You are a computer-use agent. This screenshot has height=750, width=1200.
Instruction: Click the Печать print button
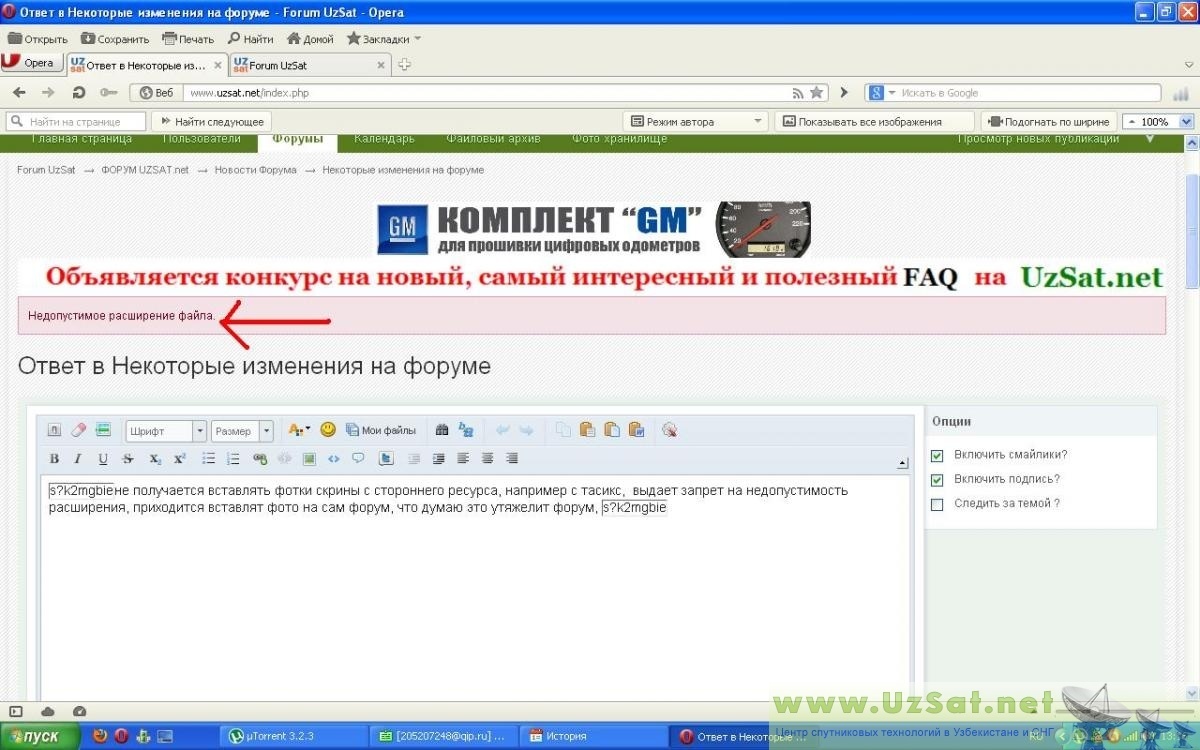tap(188, 39)
